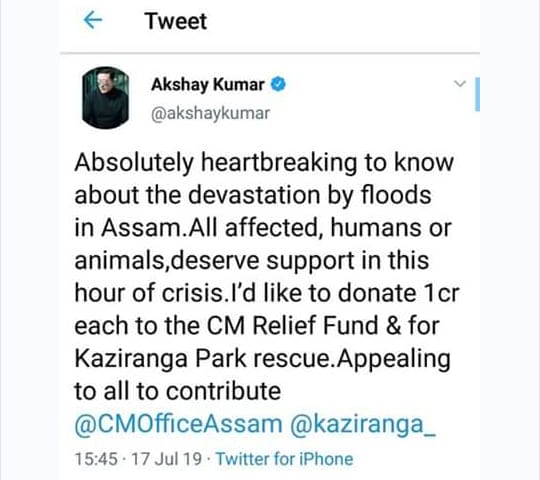Click the 'CM Relief Fund' text

click(x=292, y=325)
